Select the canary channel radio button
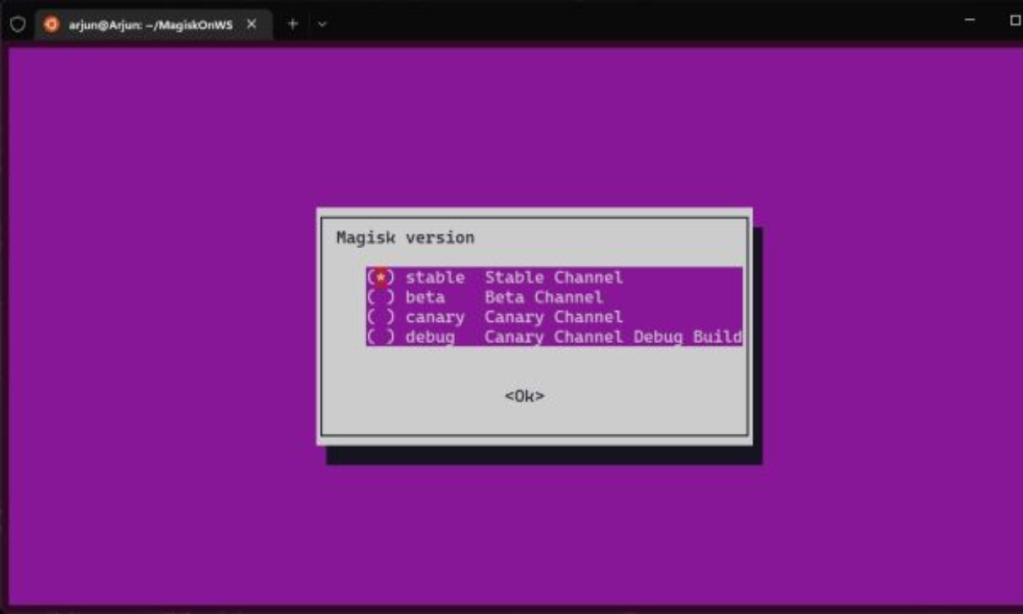The width and height of the screenshot is (1023, 614). tap(381, 317)
